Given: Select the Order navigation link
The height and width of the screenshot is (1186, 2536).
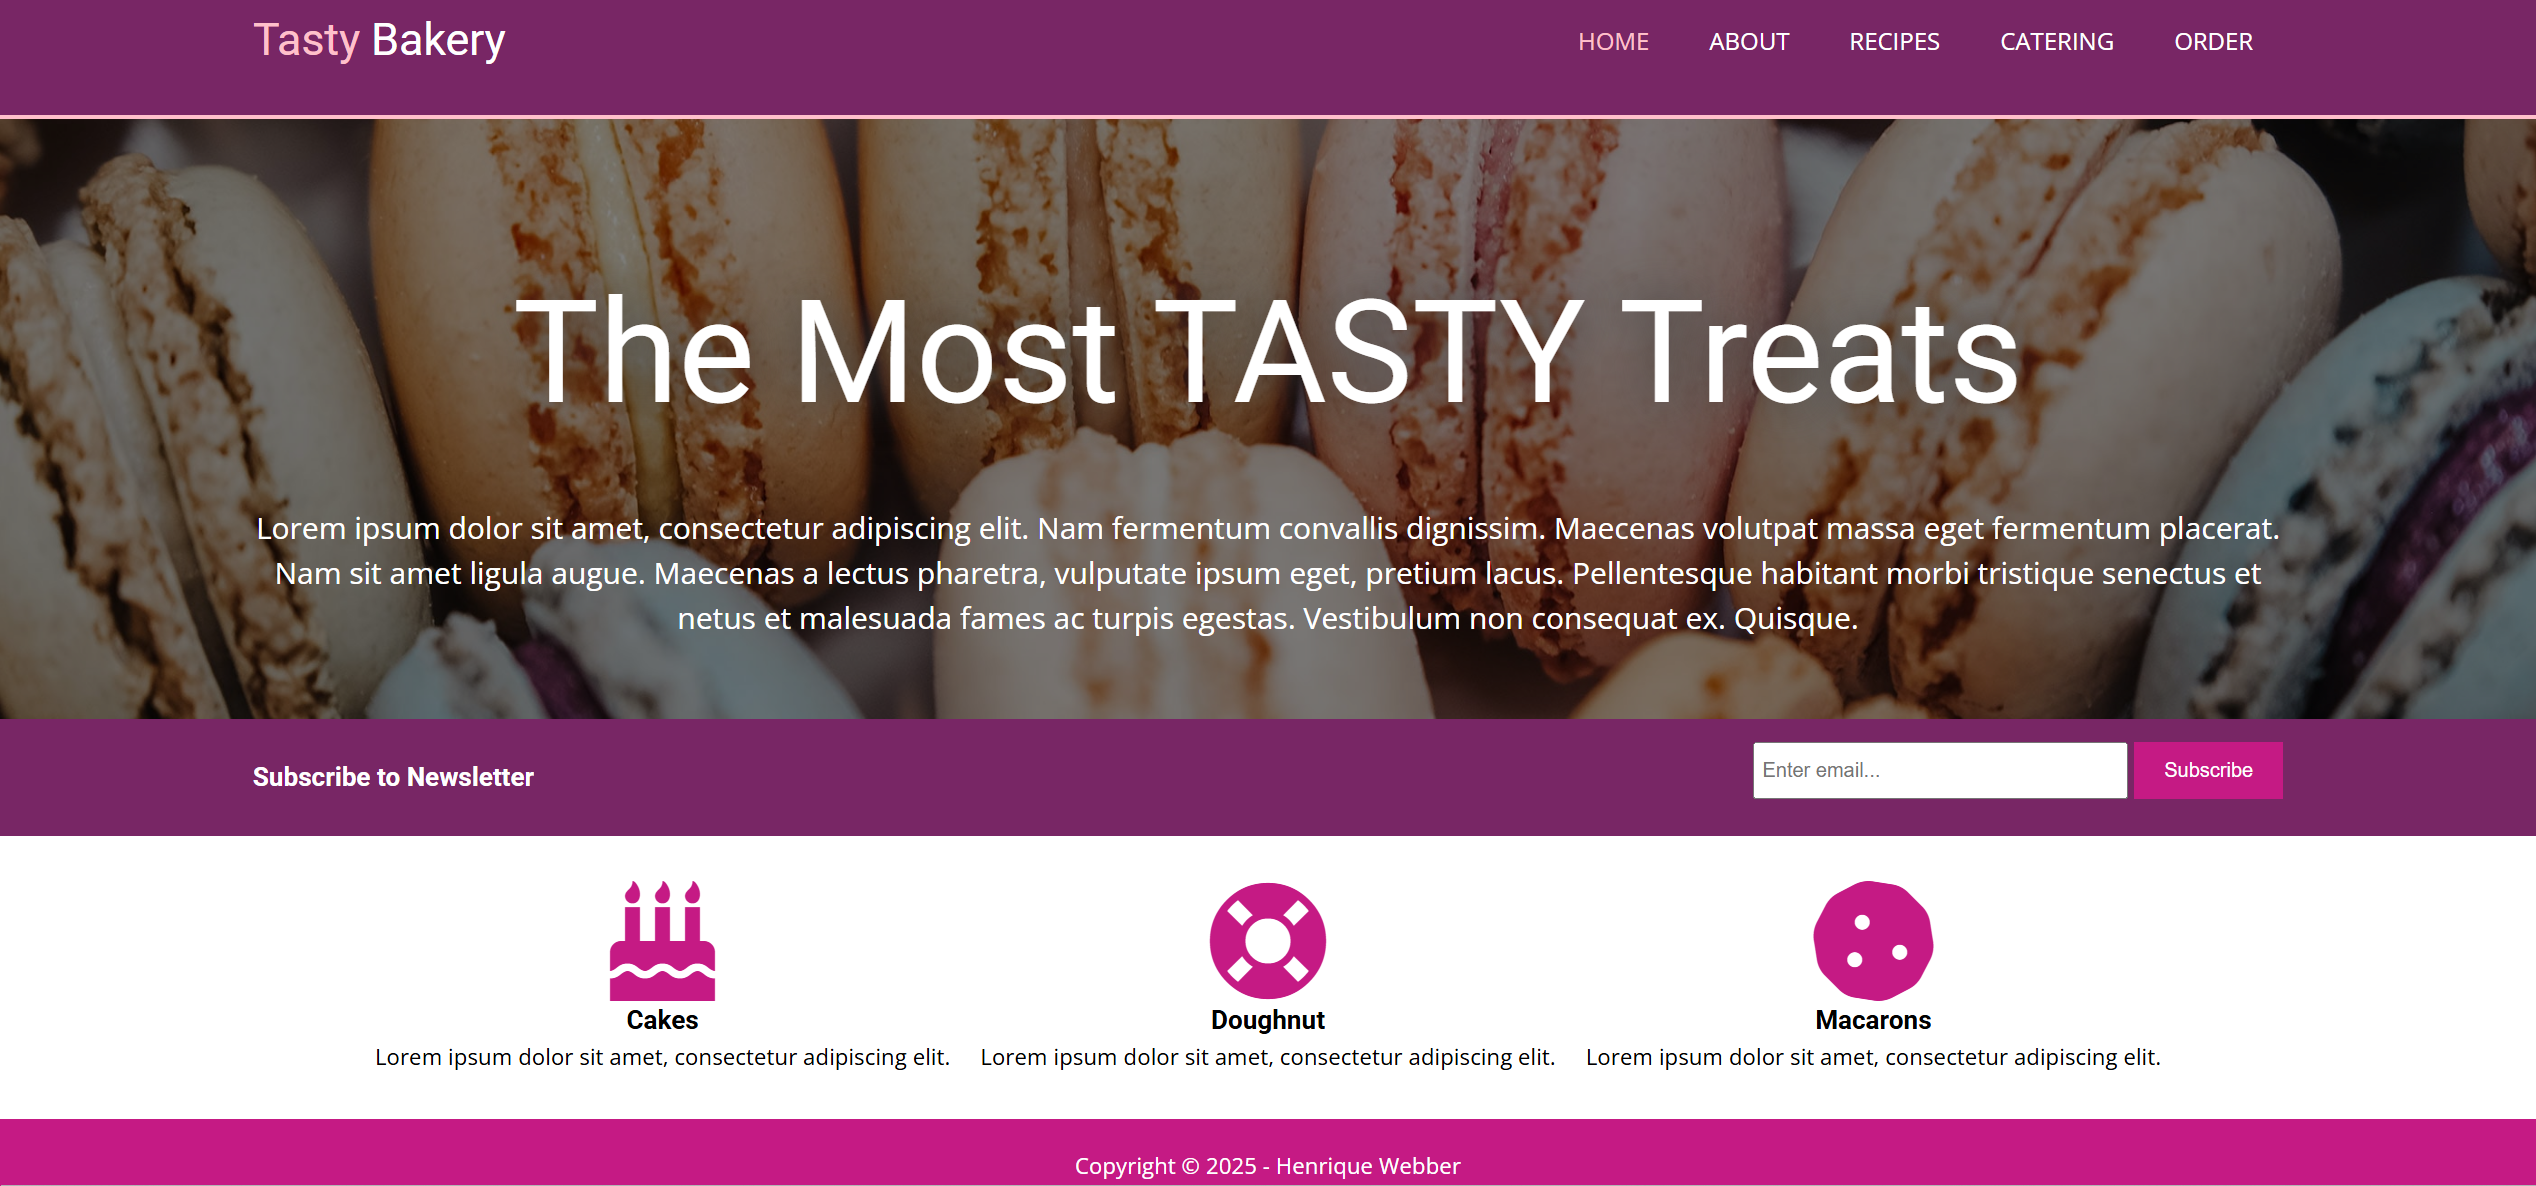Looking at the screenshot, I should (x=2213, y=42).
